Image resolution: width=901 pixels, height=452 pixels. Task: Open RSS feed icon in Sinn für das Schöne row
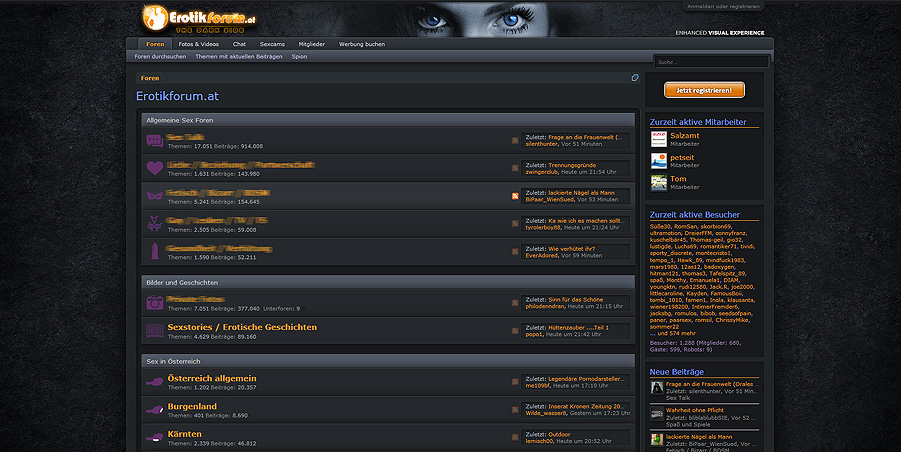(515, 303)
